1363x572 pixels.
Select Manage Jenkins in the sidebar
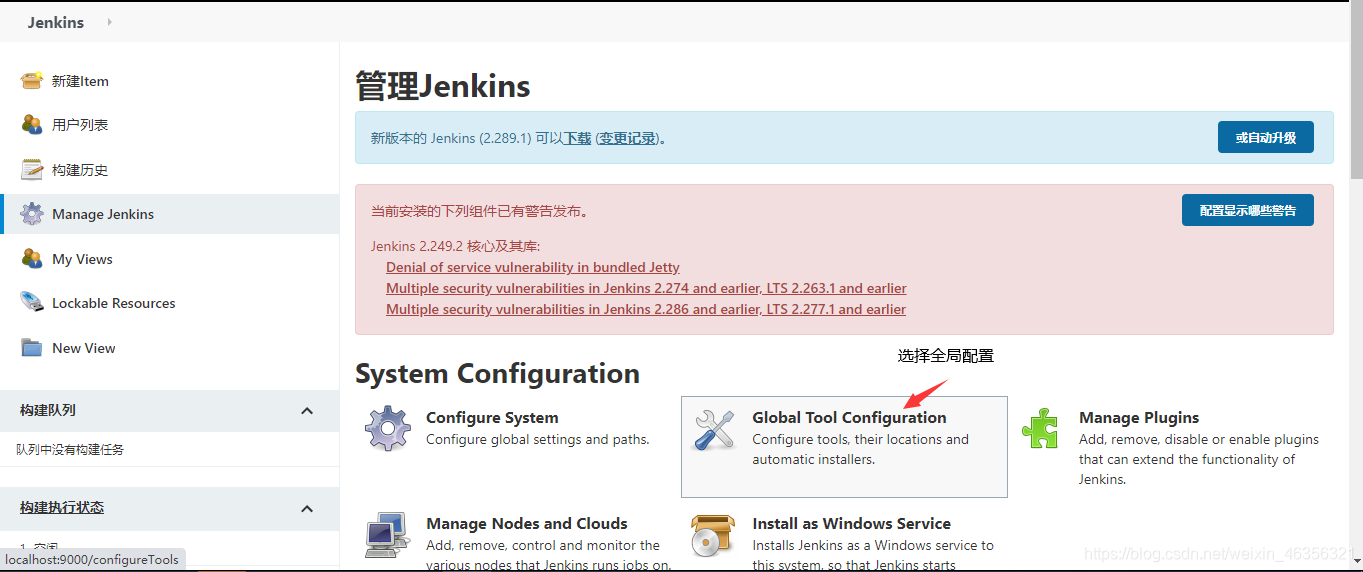(103, 214)
